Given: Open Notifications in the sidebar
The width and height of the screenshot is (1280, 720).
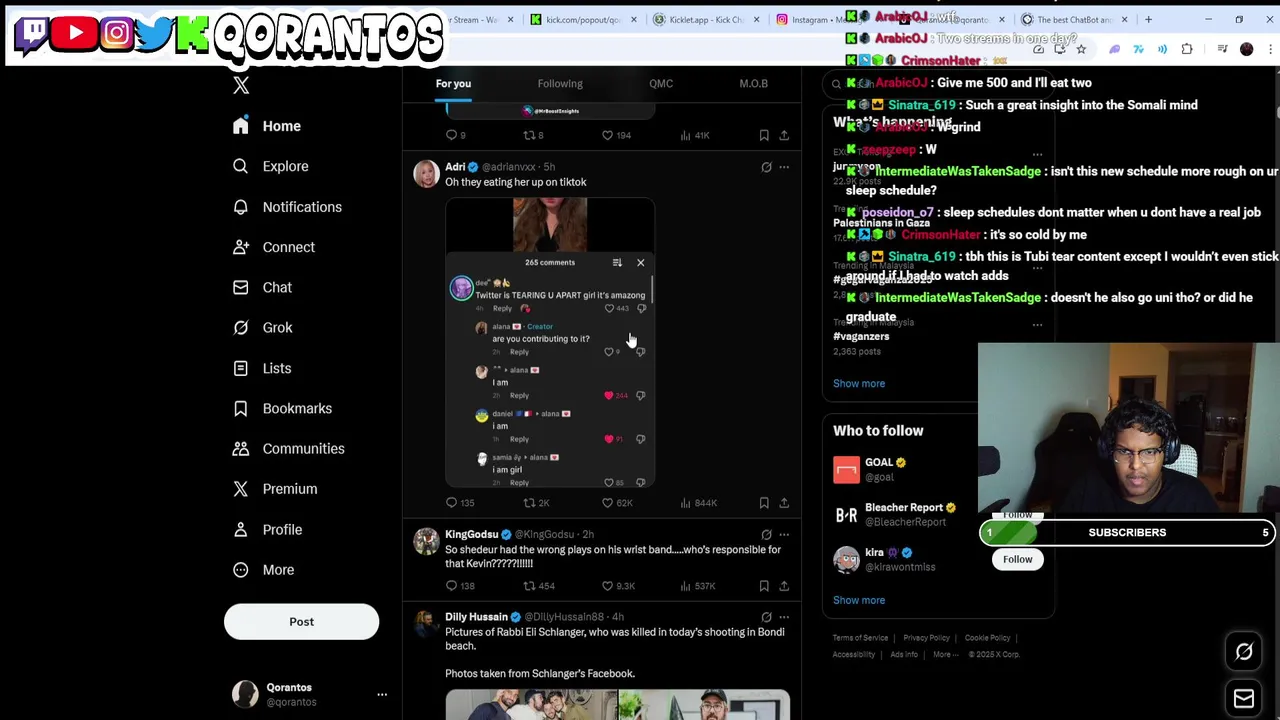Looking at the screenshot, I should (287, 207).
